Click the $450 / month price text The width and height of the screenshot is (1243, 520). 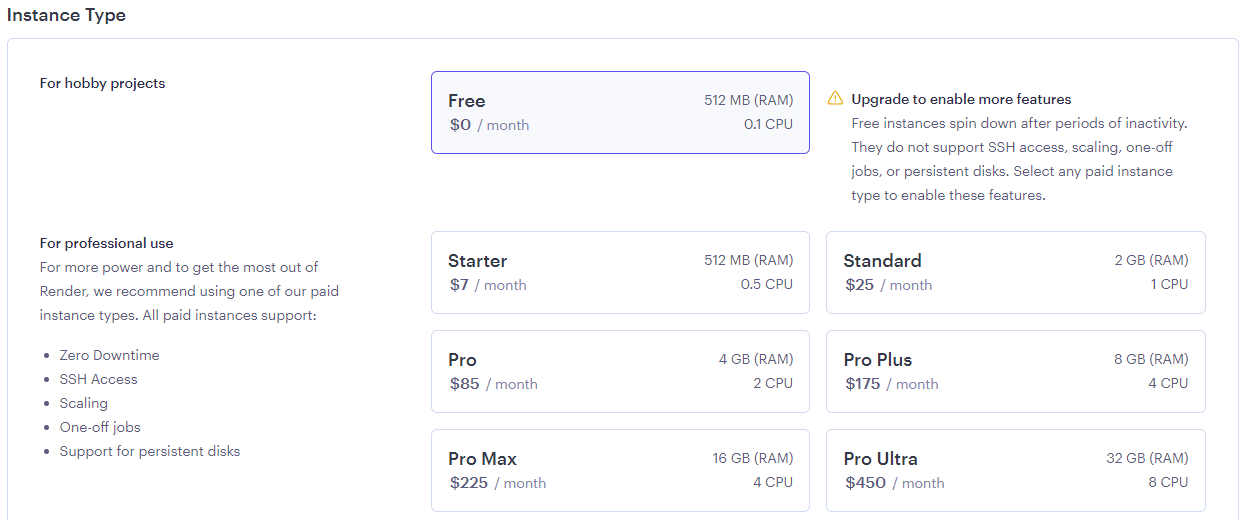click(x=894, y=483)
